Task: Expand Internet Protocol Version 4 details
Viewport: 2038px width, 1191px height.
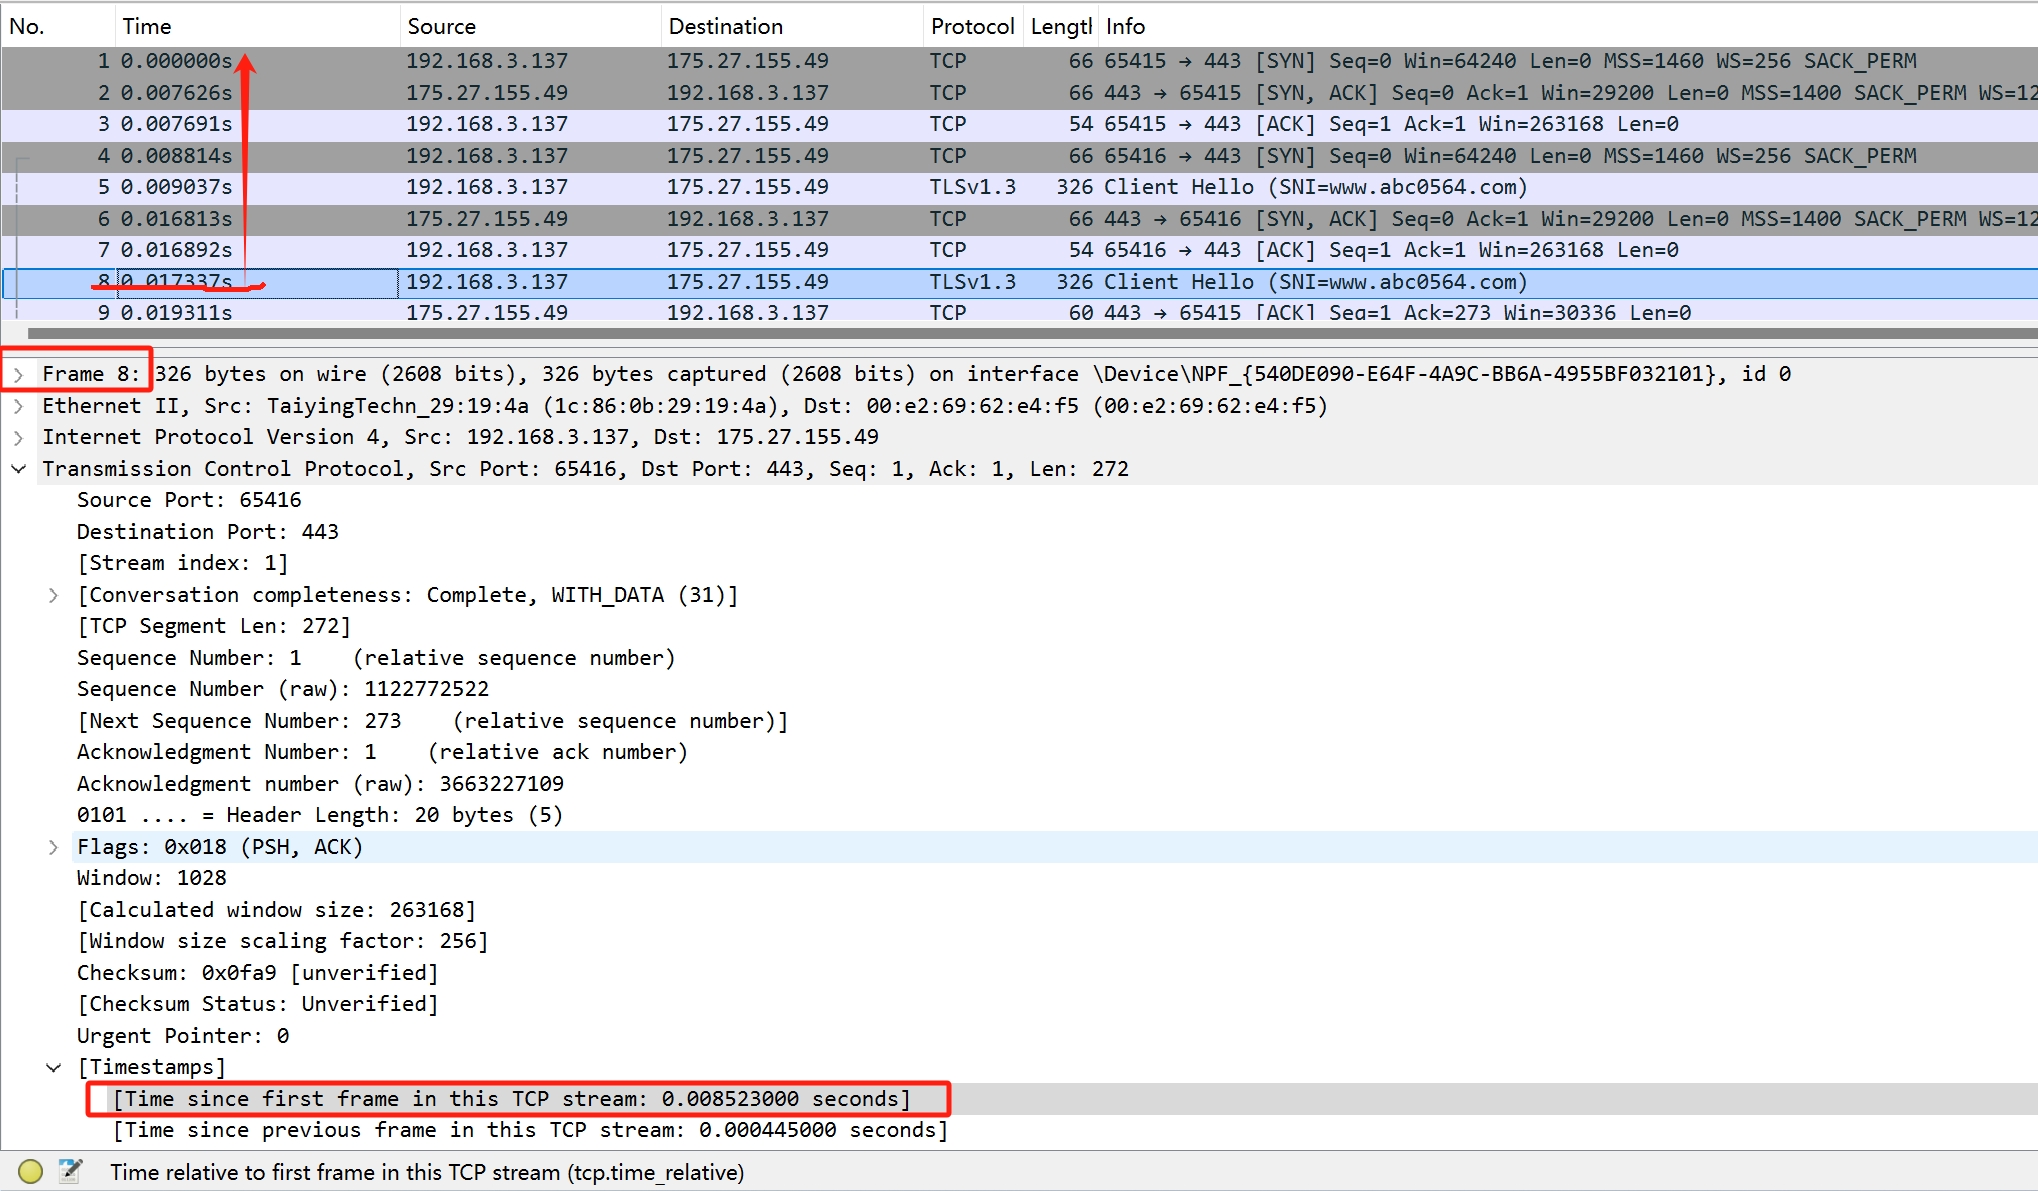Action: (18, 438)
